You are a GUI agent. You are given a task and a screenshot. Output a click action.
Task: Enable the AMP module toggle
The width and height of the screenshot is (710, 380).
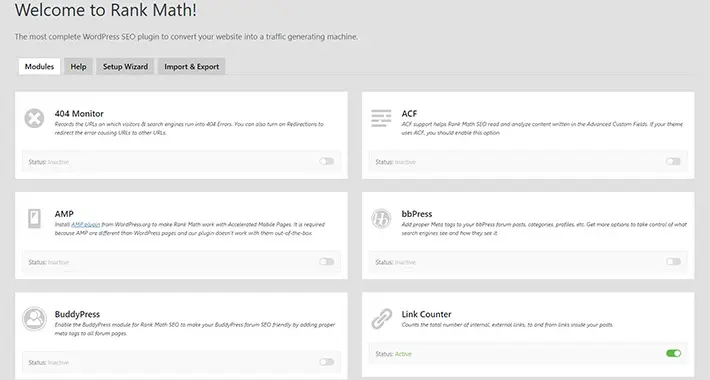tap(326, 262)
